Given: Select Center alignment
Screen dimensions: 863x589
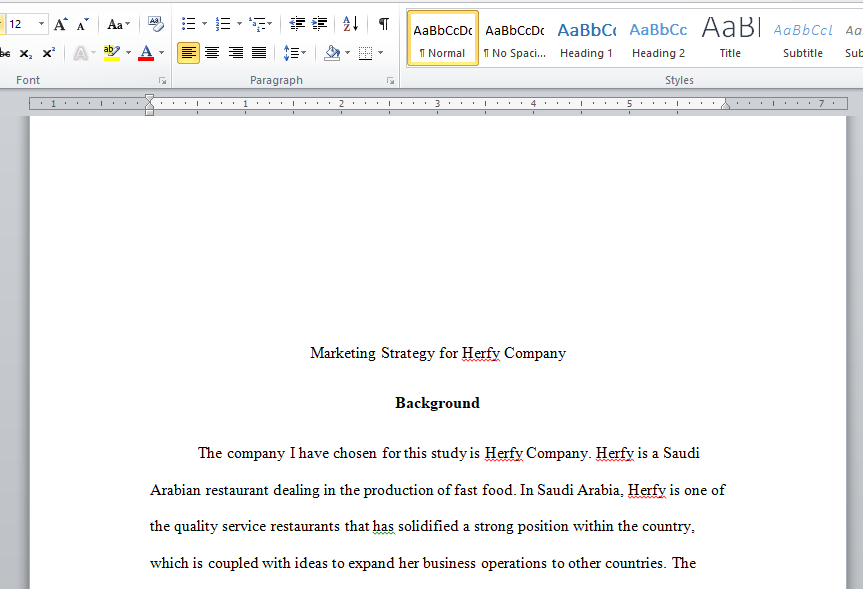Looking at the screenshot, I should click(212, 53).
